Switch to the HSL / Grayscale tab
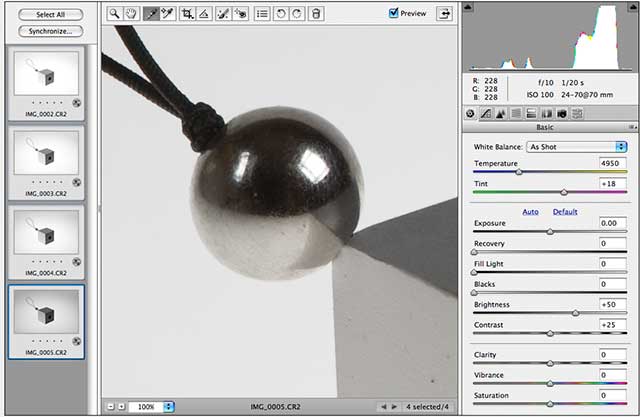 pos(516,113)
